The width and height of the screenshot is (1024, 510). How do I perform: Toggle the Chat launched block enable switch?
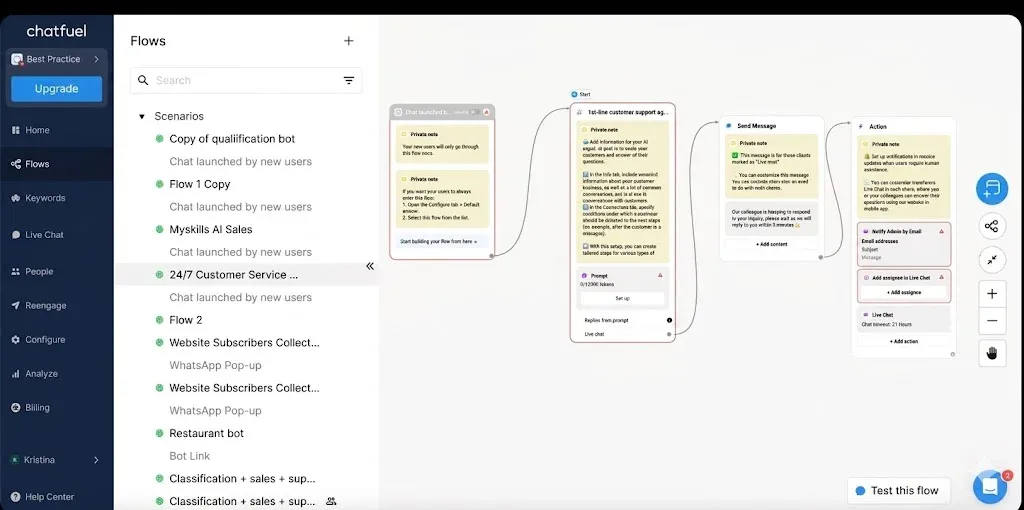(x=475, y=112)
